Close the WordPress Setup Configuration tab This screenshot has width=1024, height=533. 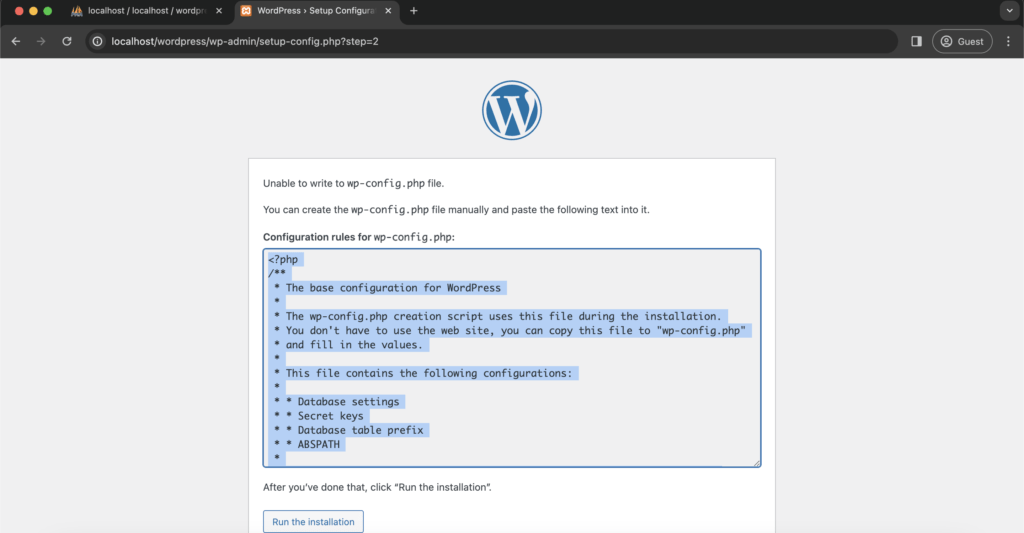388,10
